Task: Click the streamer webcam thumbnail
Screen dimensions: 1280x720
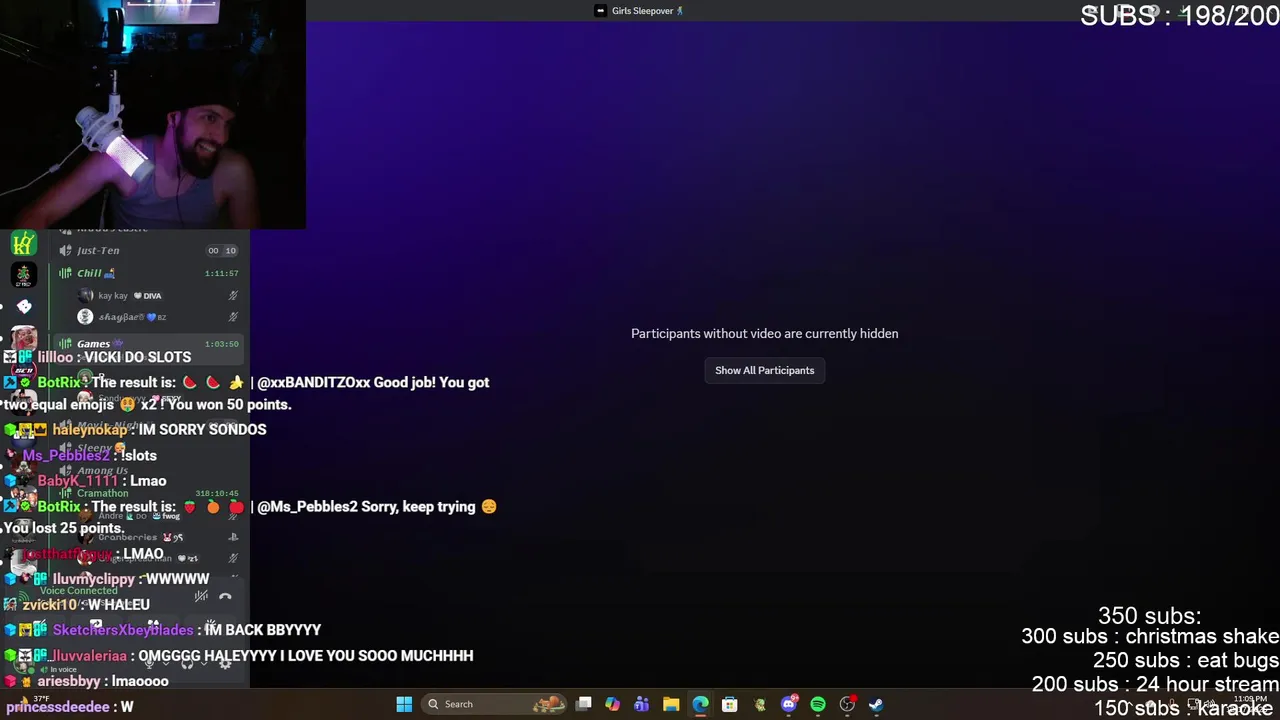Action: 152,115
